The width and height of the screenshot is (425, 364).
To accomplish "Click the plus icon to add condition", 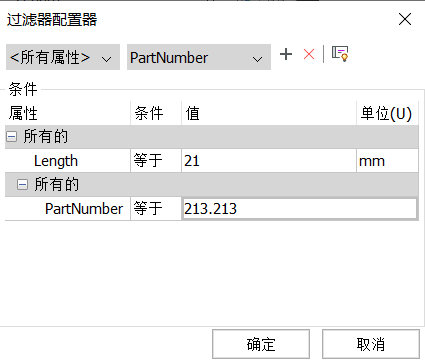I will click(286, 54).
